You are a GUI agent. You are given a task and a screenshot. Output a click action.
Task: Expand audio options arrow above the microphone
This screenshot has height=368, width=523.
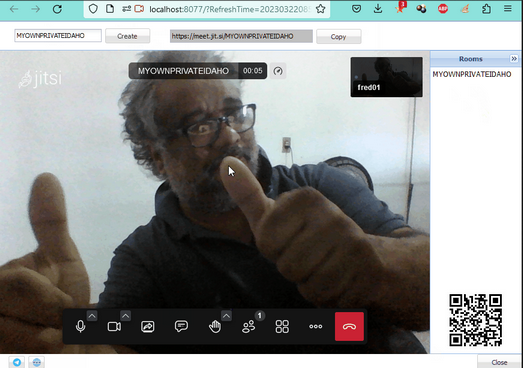(92, 316)
